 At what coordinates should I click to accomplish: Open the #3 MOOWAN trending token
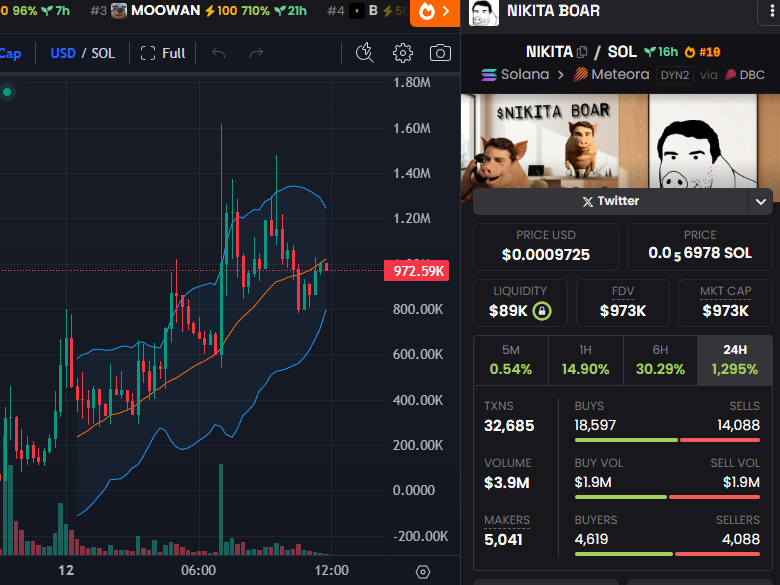click(199, 10)
